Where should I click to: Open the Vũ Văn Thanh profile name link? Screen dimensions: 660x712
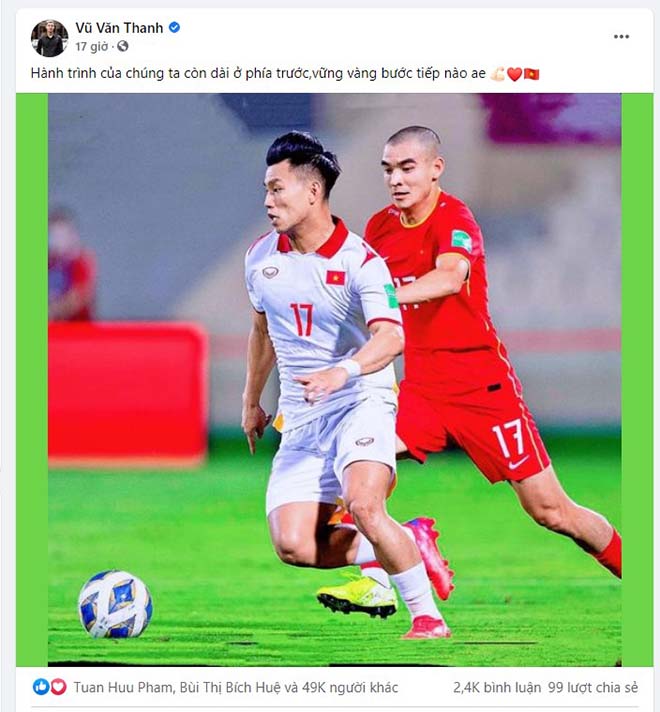(119, 28)
